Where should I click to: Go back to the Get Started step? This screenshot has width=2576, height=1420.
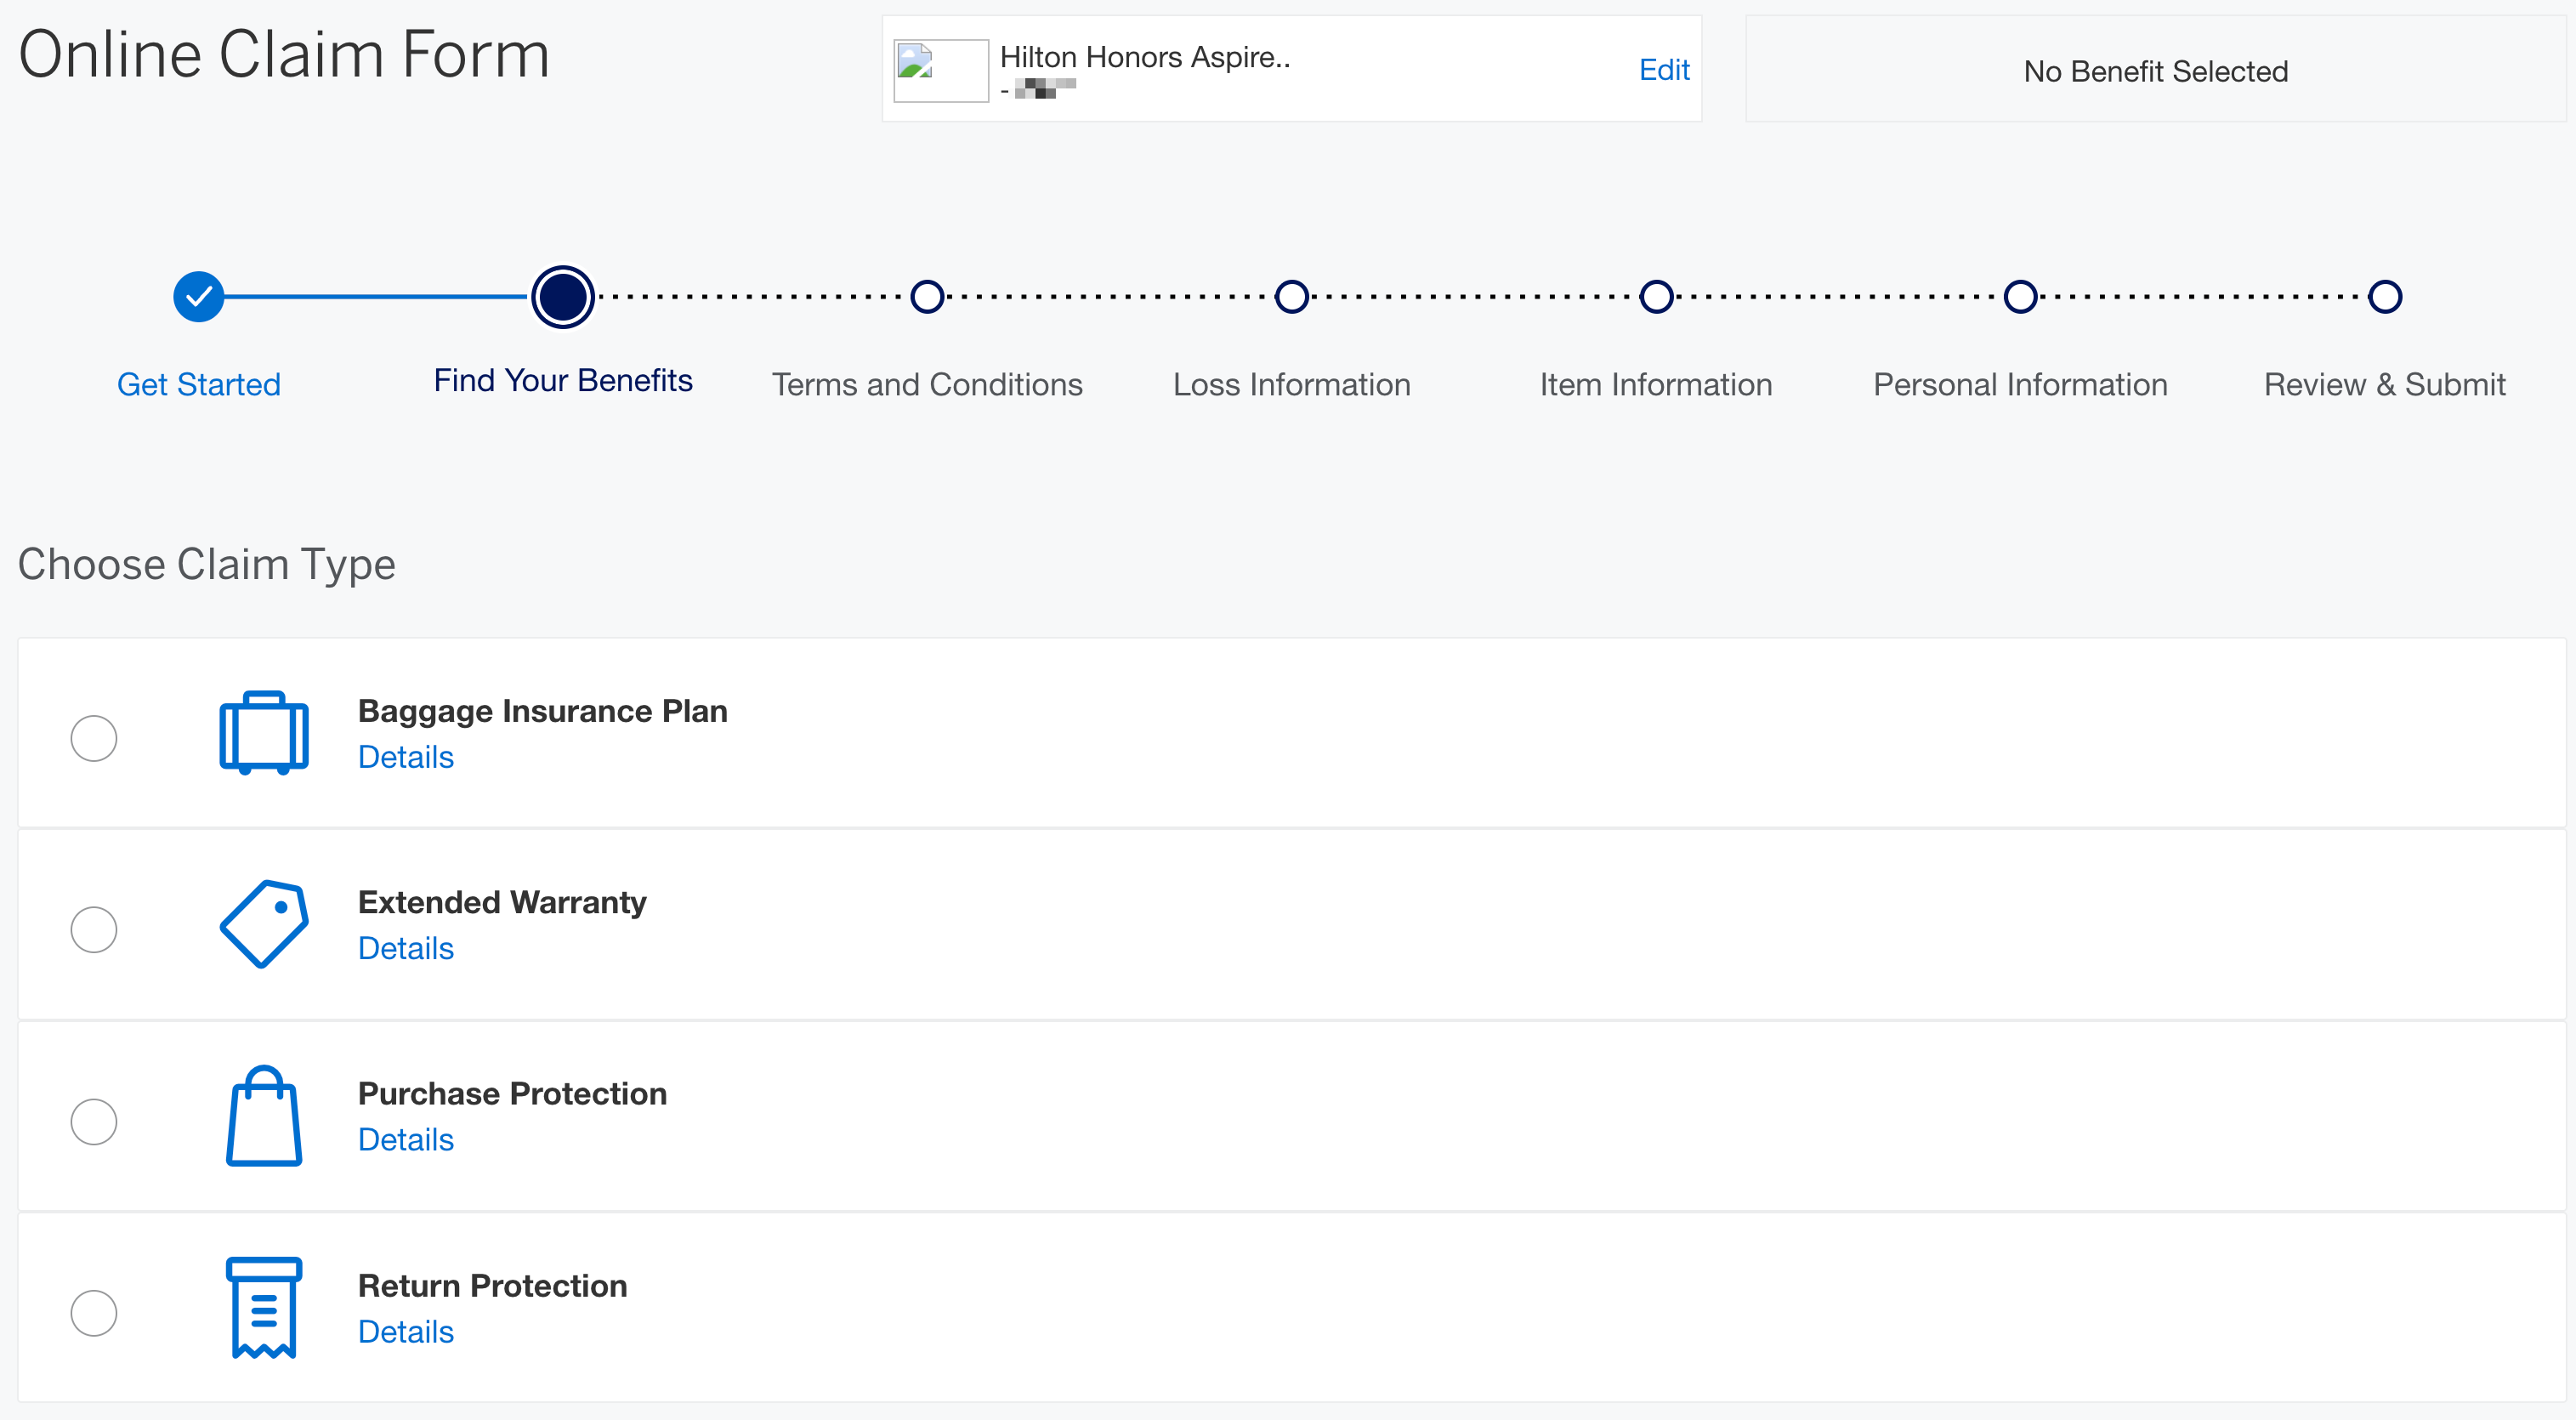click(199, 385)
